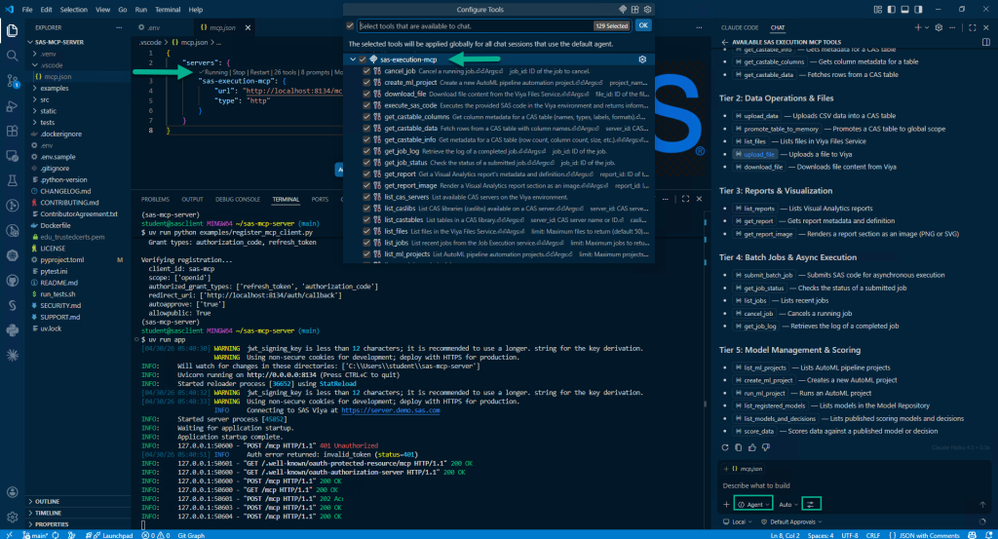
Task: Open the Manage gear in activity bar
Action: point(12,517)
